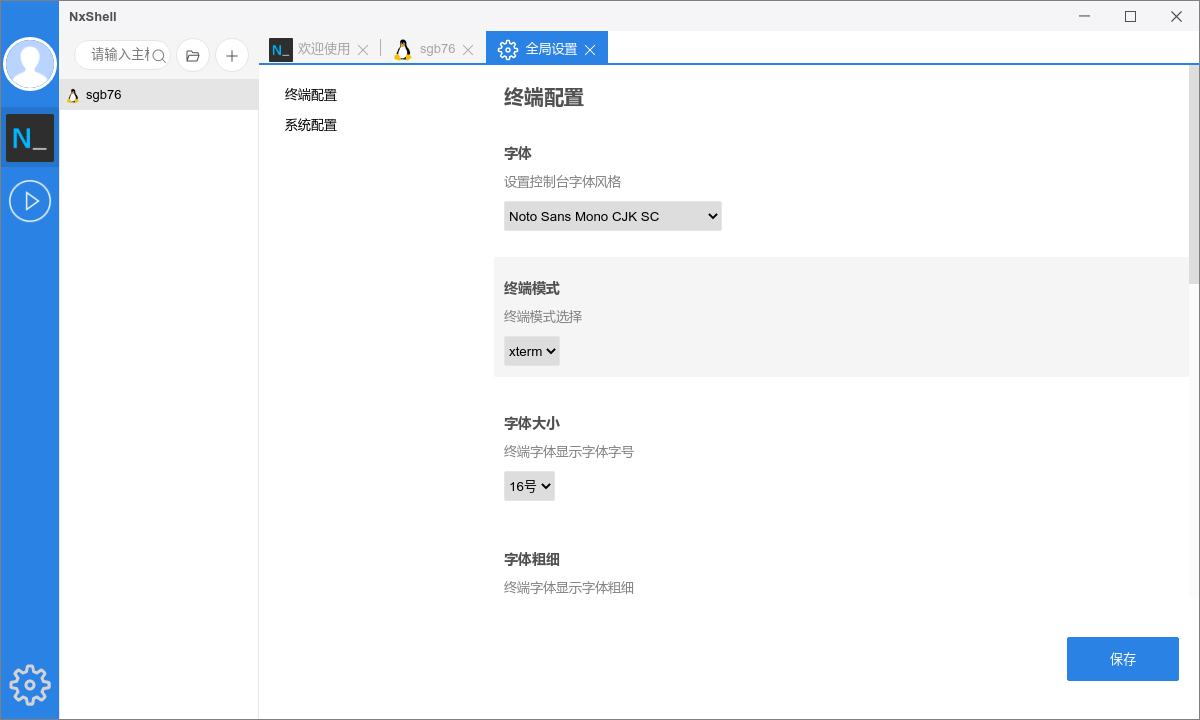Open the 16号 font size dropdown

529,486
